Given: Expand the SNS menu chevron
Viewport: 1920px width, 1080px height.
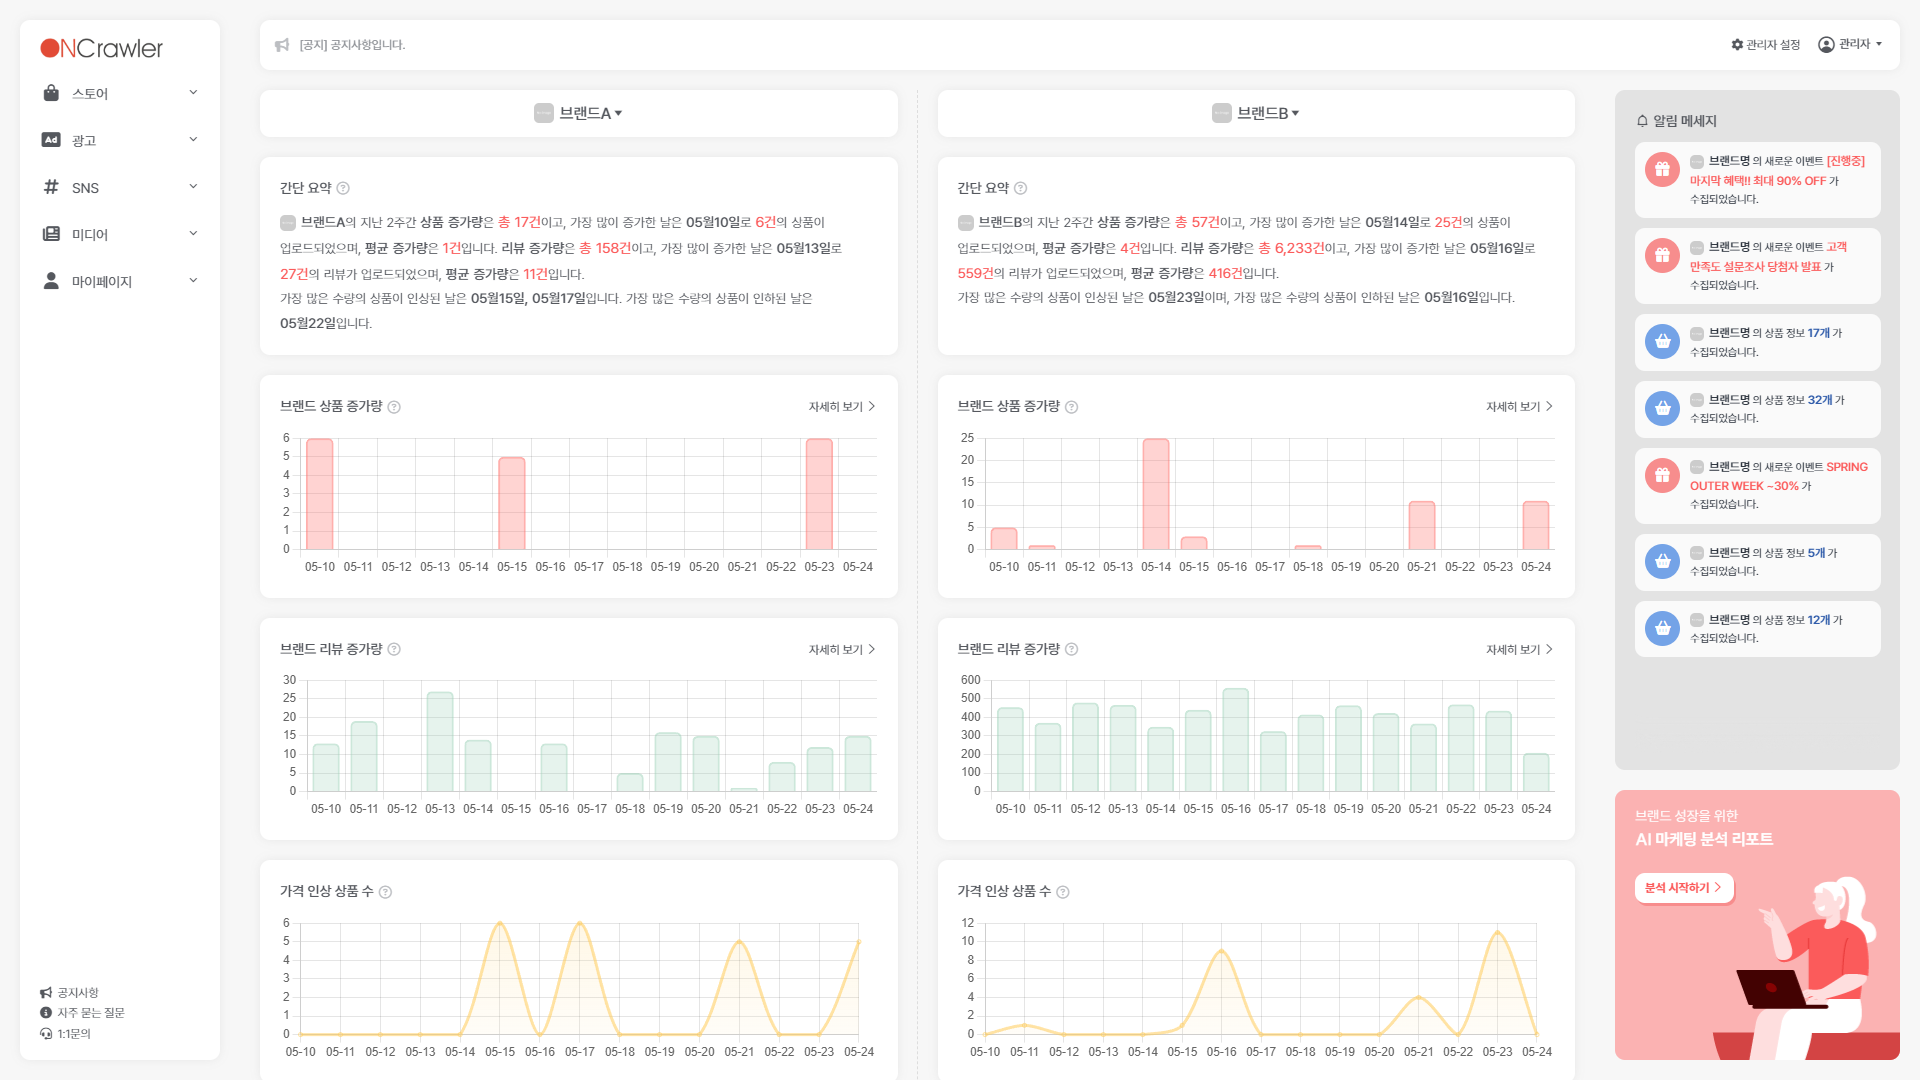Looking at the screenshot, I should coord(193,187).
